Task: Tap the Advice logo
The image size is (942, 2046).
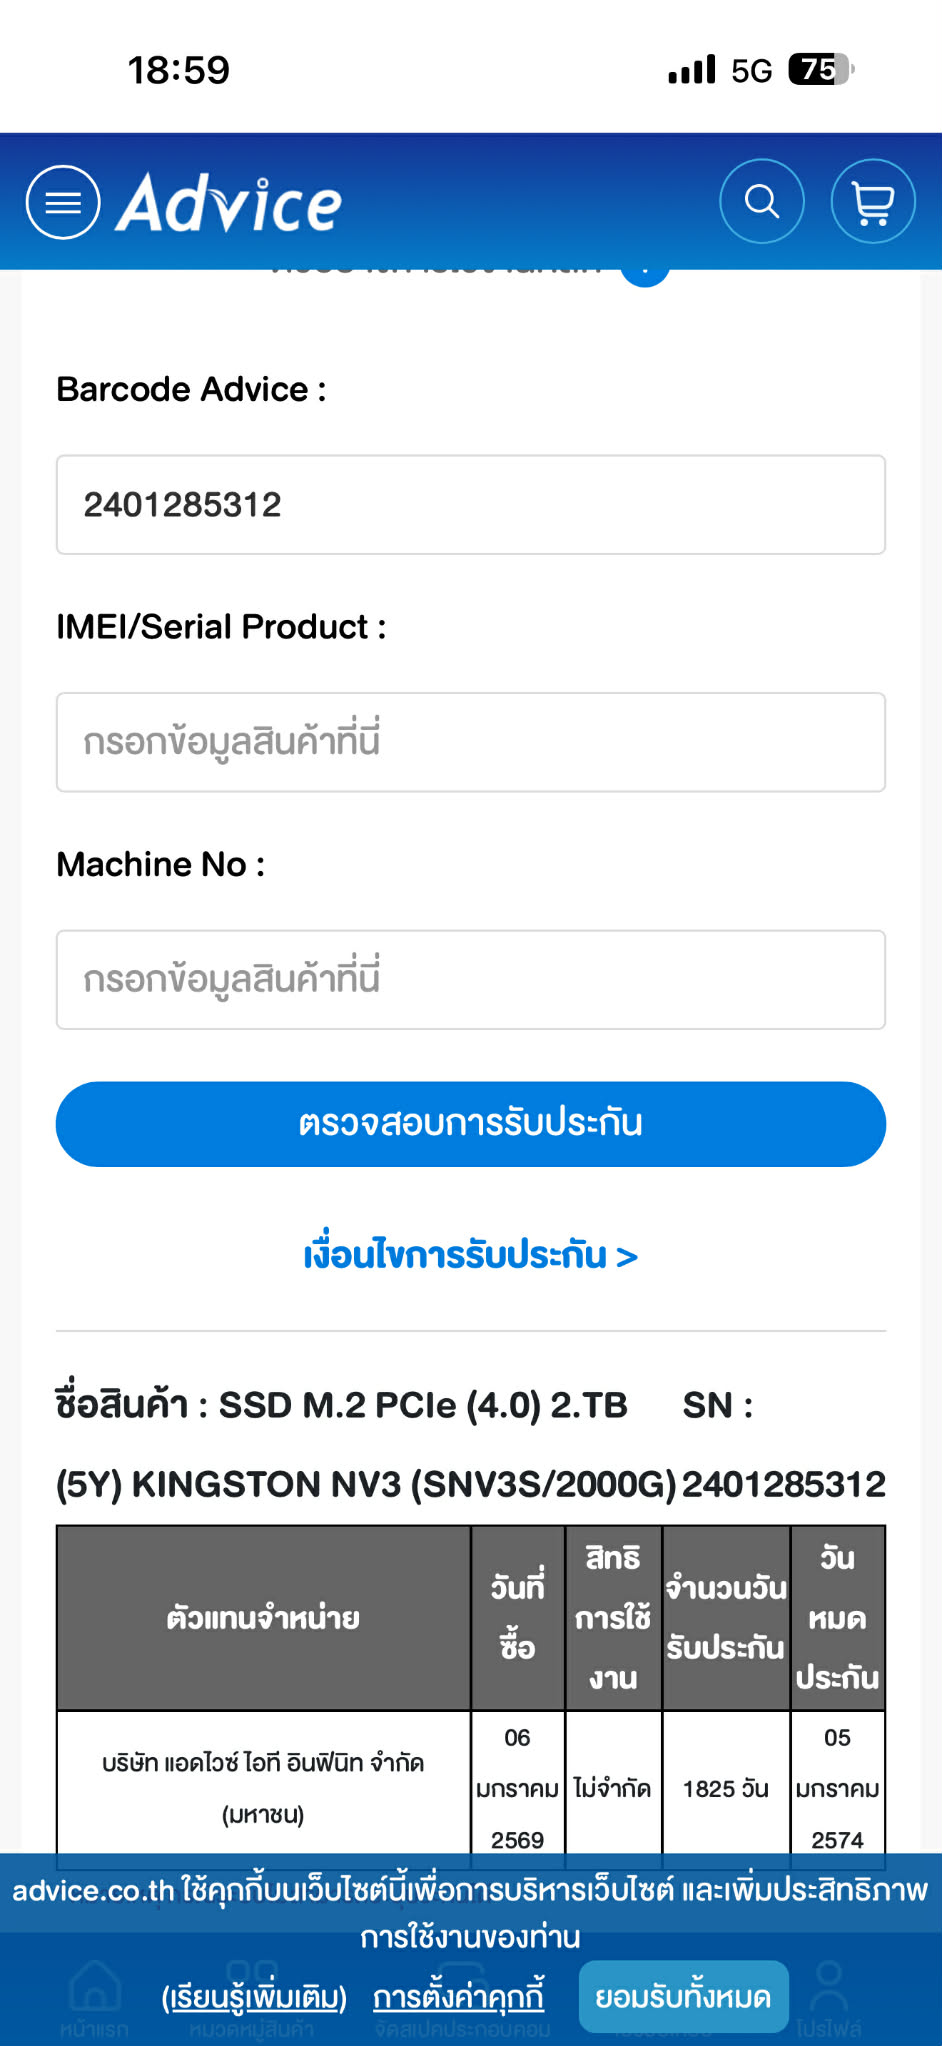Action: (229, 203)
